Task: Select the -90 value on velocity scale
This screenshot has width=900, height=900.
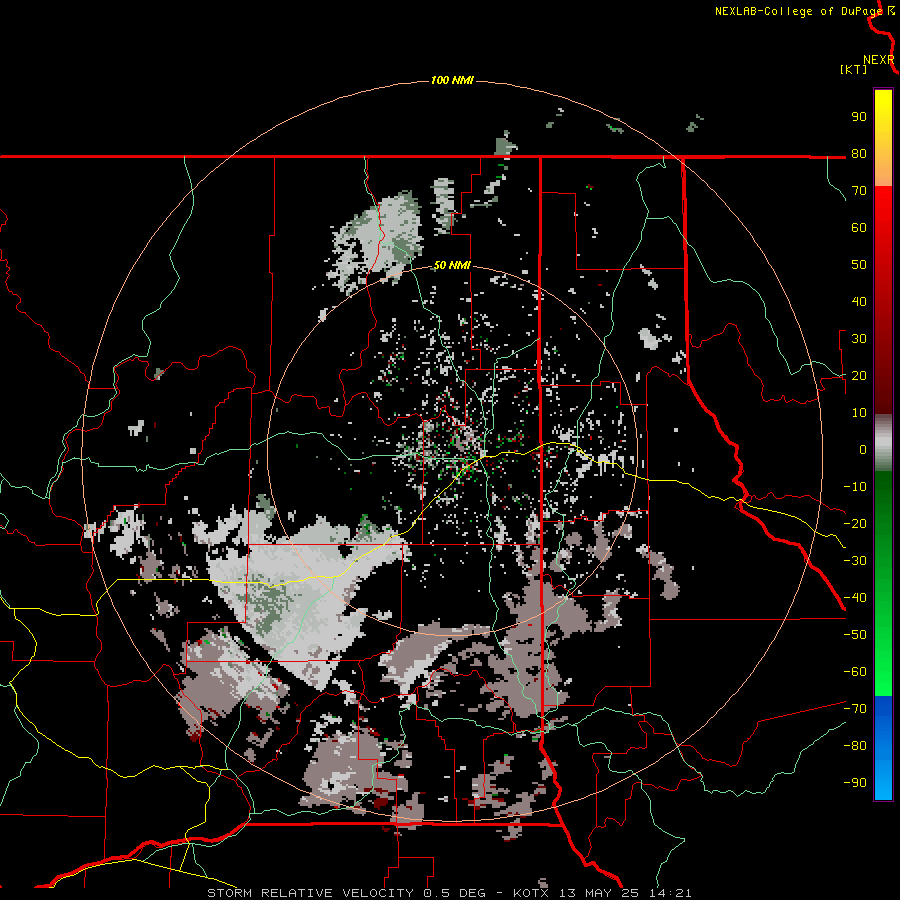Action: click(855, 782)
